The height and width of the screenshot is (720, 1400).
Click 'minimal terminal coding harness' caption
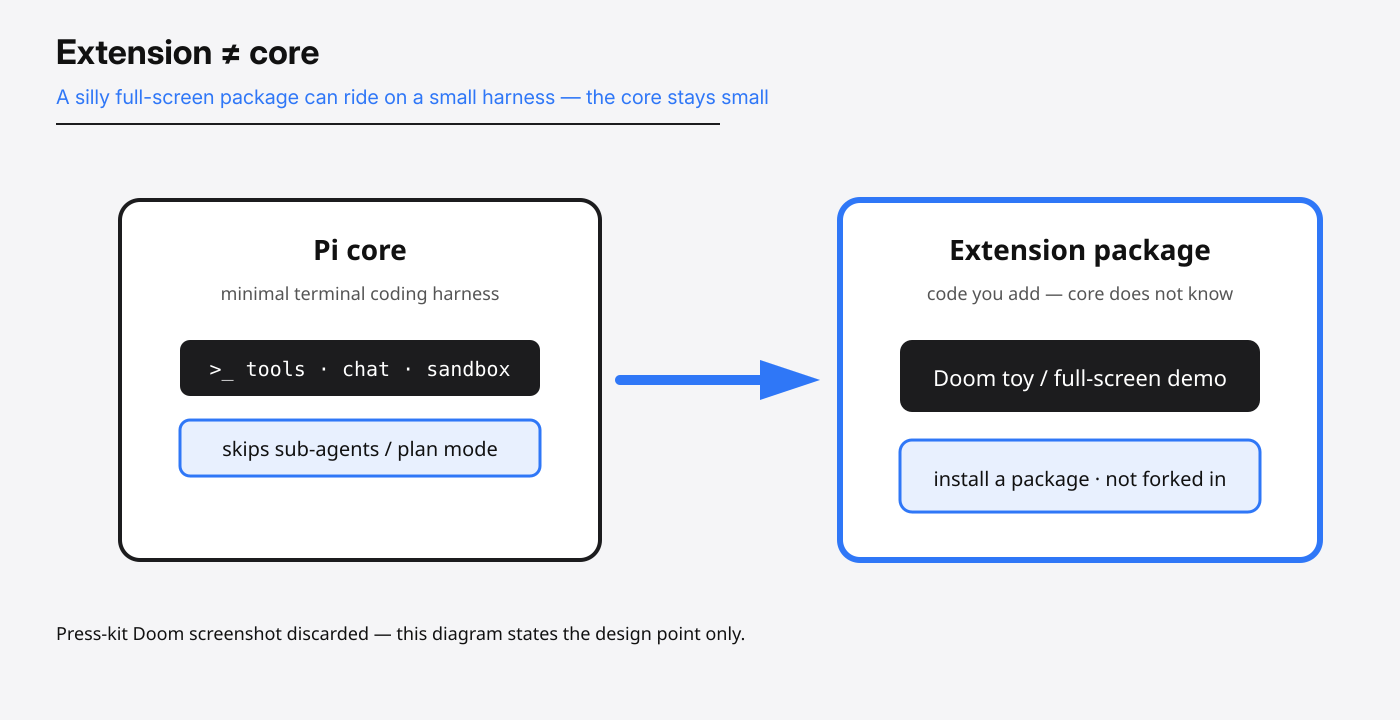pyautogui.click(x=360, y=294)
